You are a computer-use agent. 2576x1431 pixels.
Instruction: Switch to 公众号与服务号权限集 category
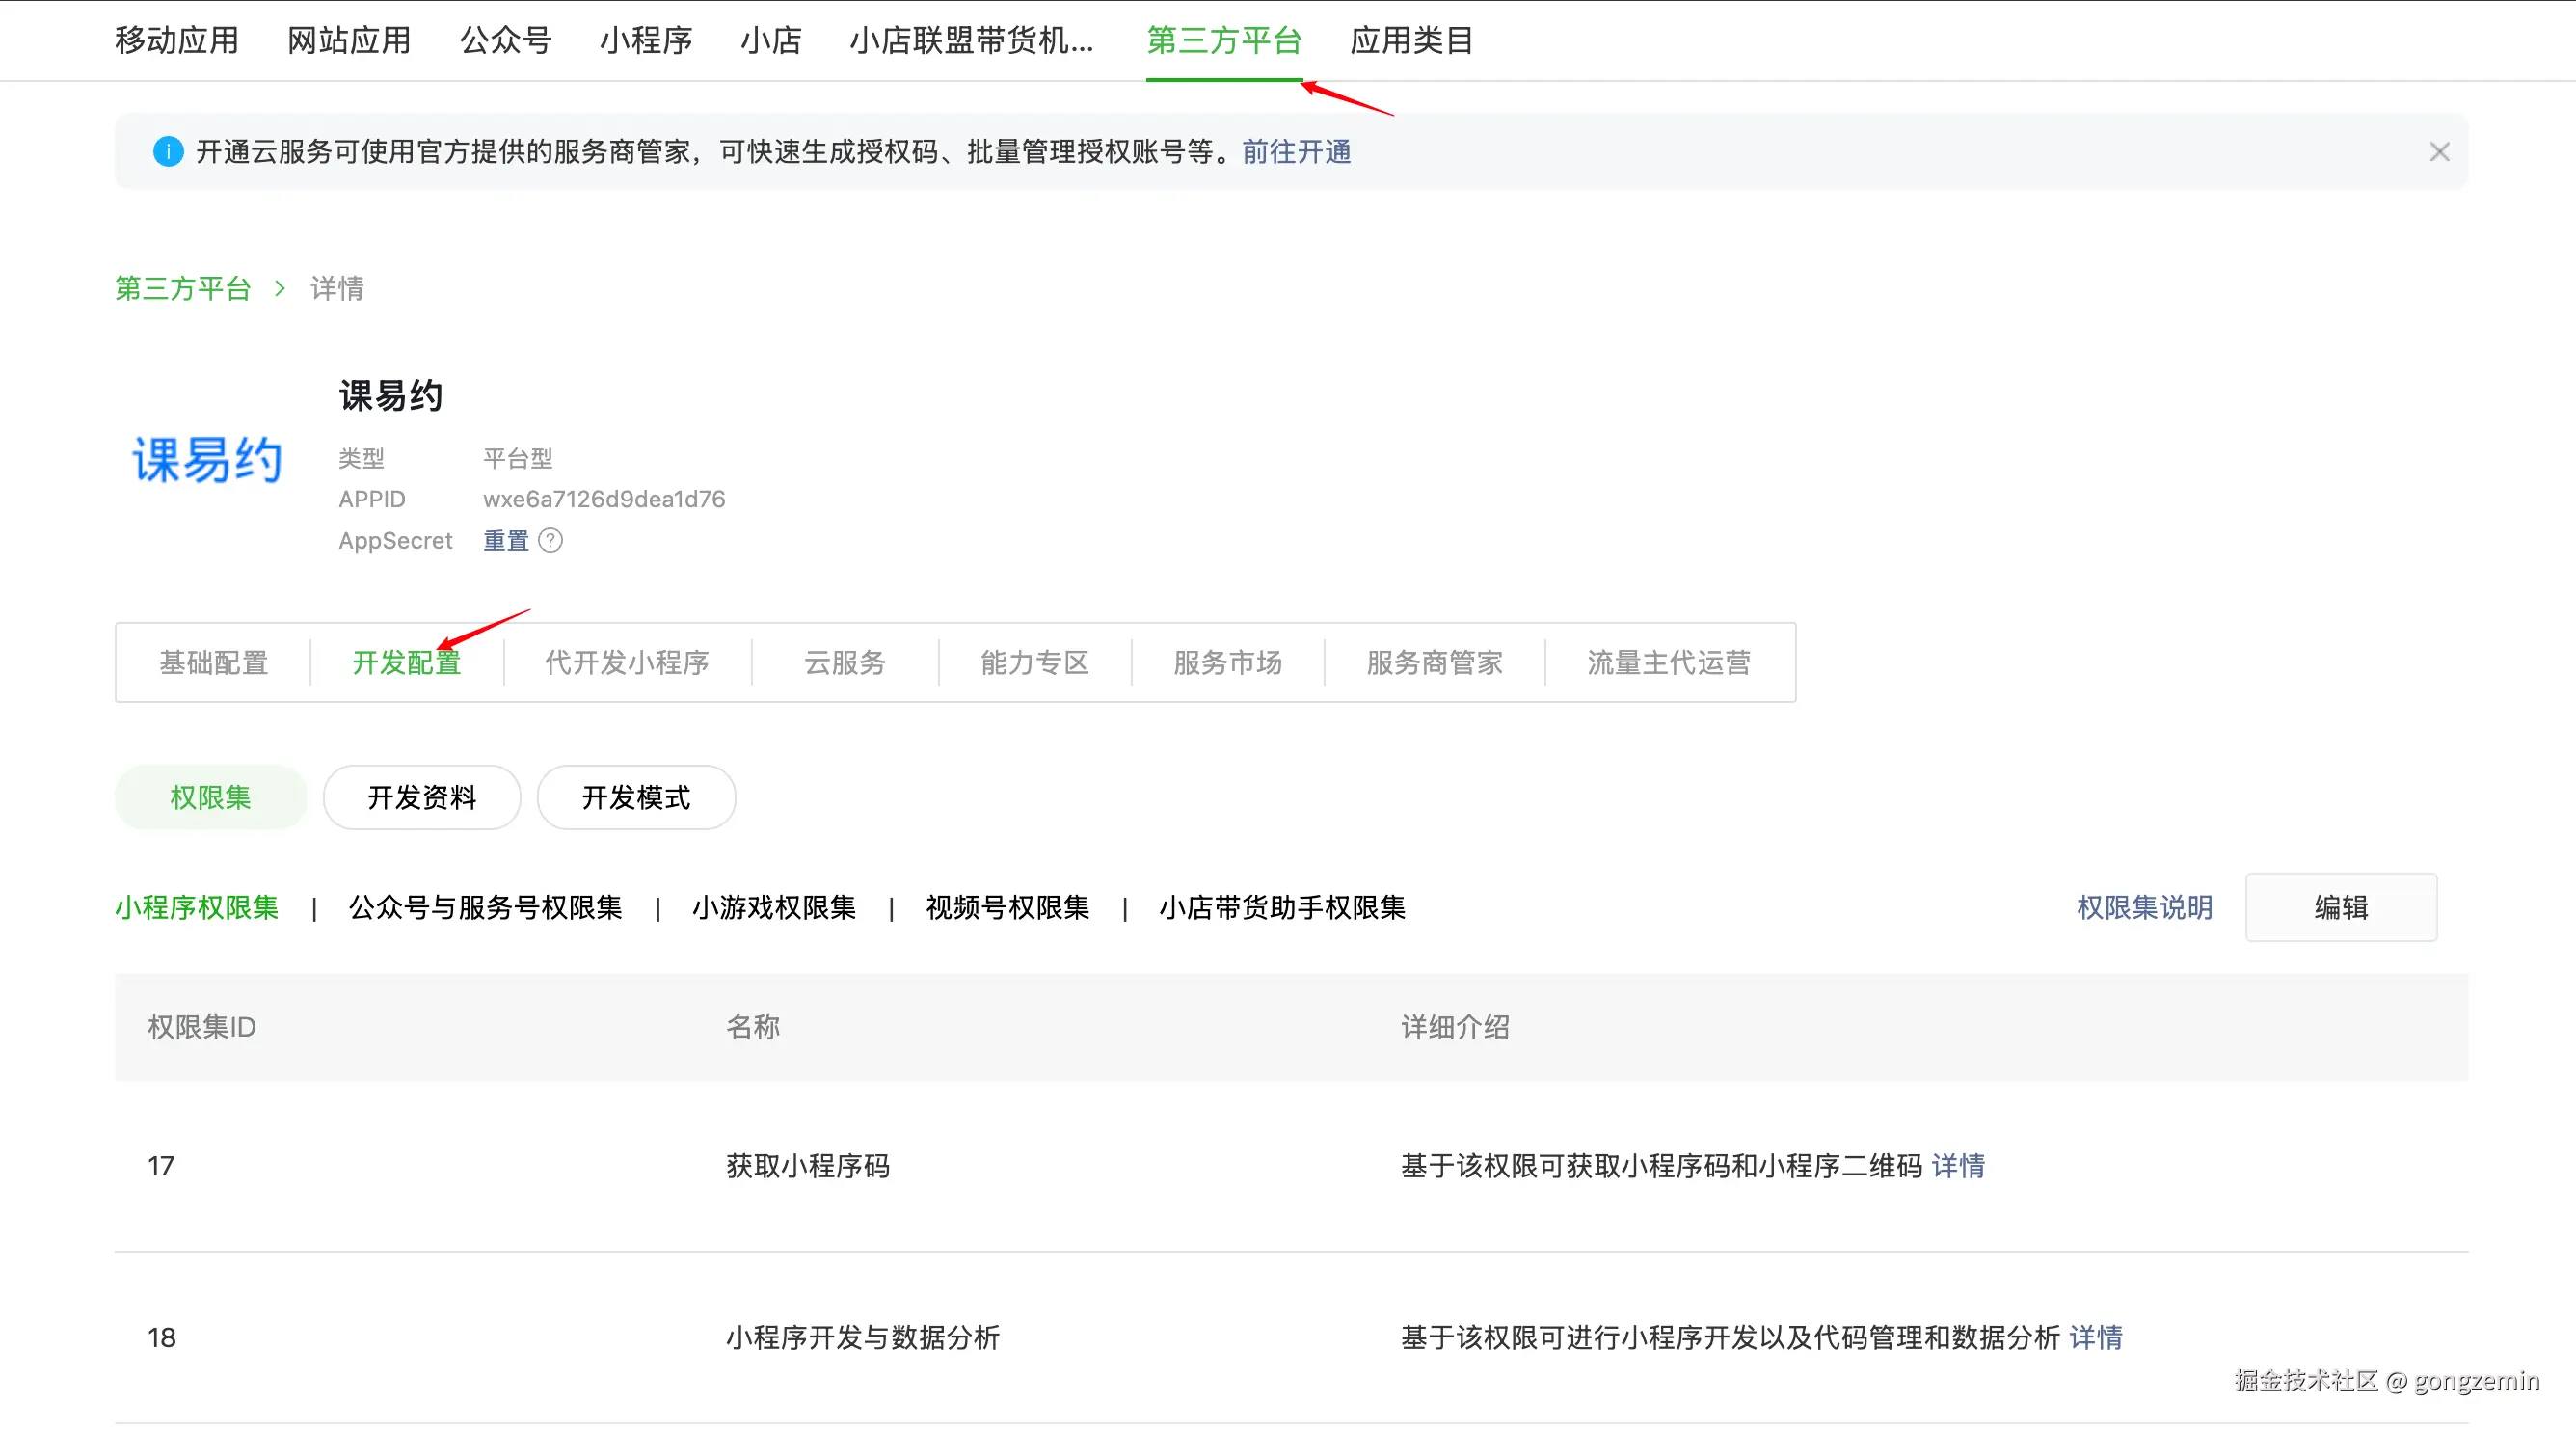(485, 908)
